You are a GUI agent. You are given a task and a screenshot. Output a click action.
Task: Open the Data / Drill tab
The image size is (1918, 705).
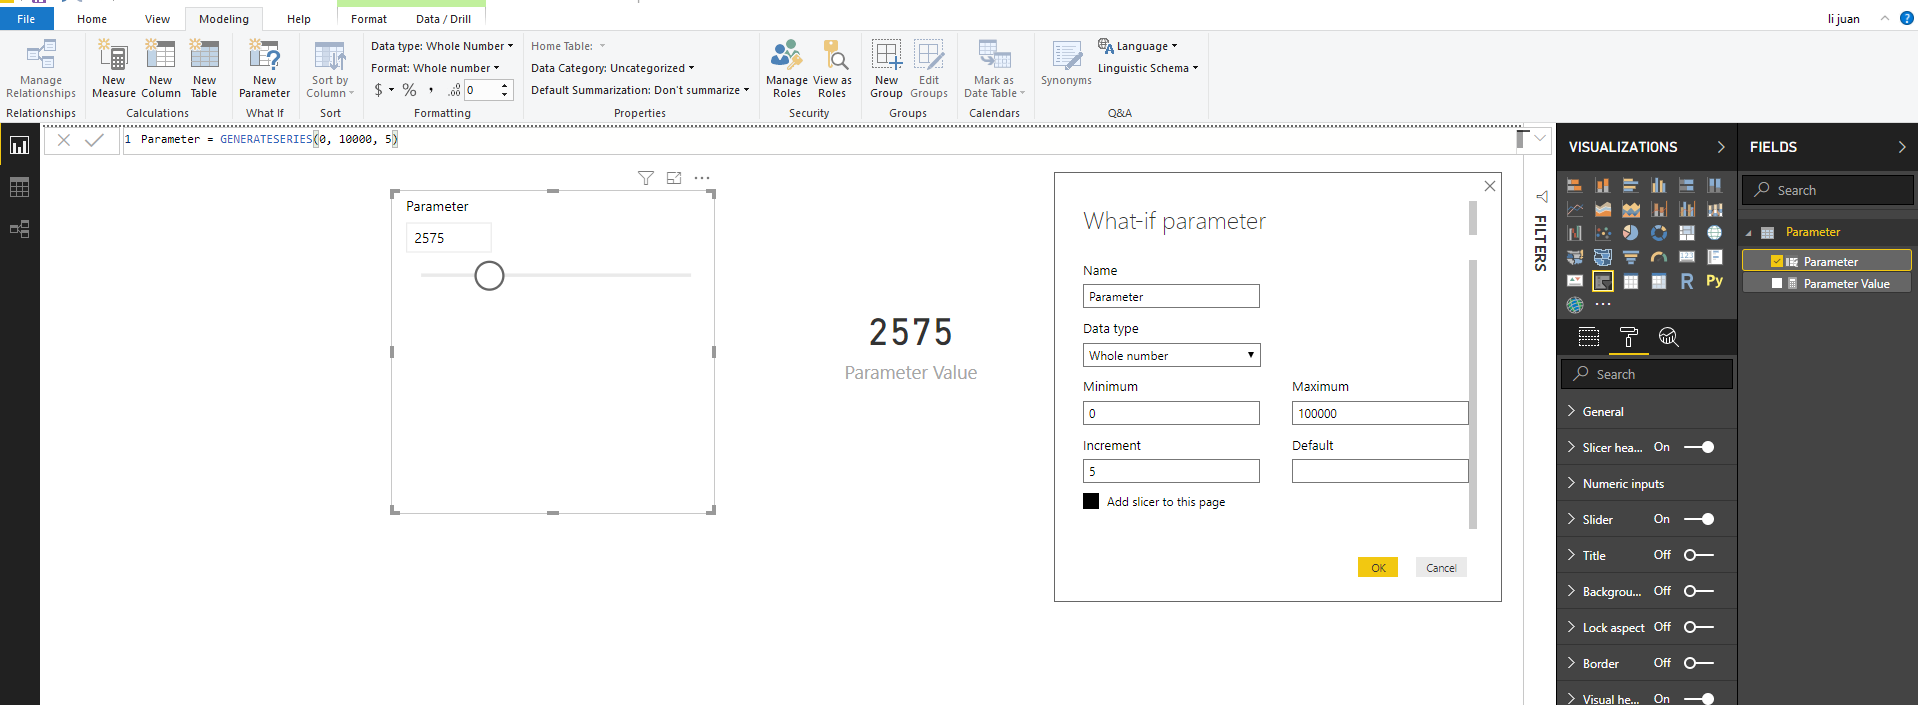tap(443, 19)
